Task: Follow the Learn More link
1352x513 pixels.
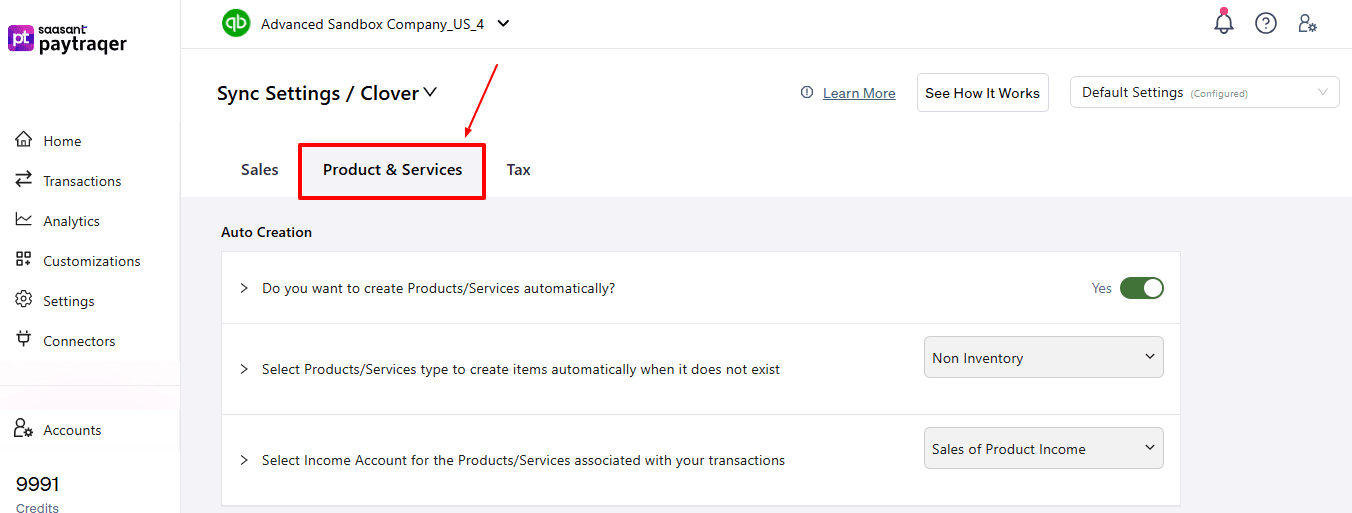Action: click(x=859, y=93)
